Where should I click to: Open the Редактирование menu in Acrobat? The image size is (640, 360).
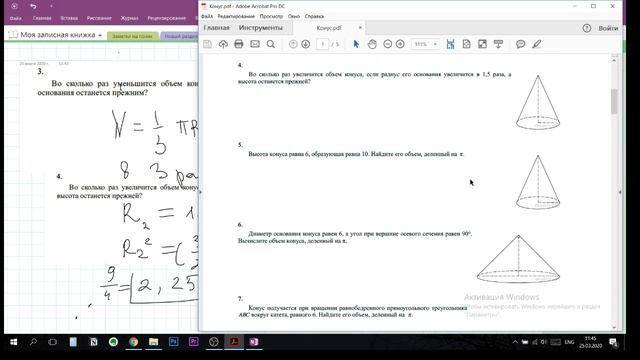pos(236,16)
